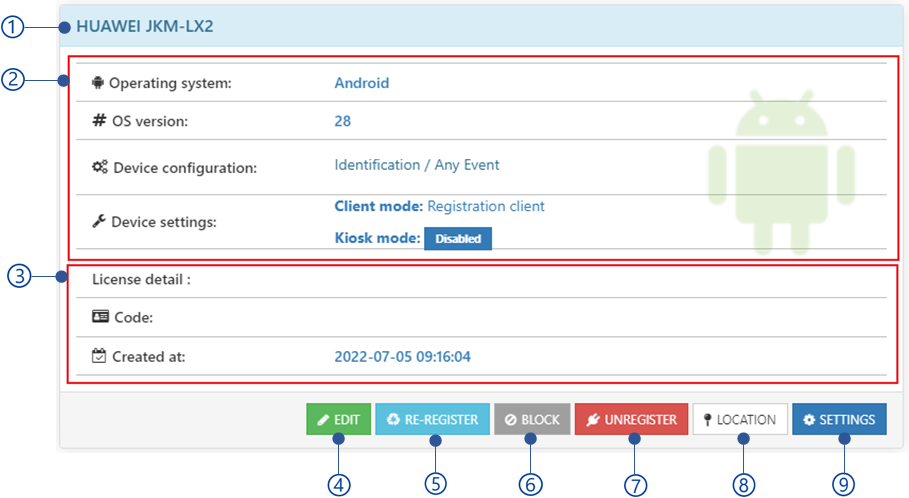The width and height of the screenshot is (909, 498).
Task: Block the device with the BLOCK button
Action: (x=532, y=419)
